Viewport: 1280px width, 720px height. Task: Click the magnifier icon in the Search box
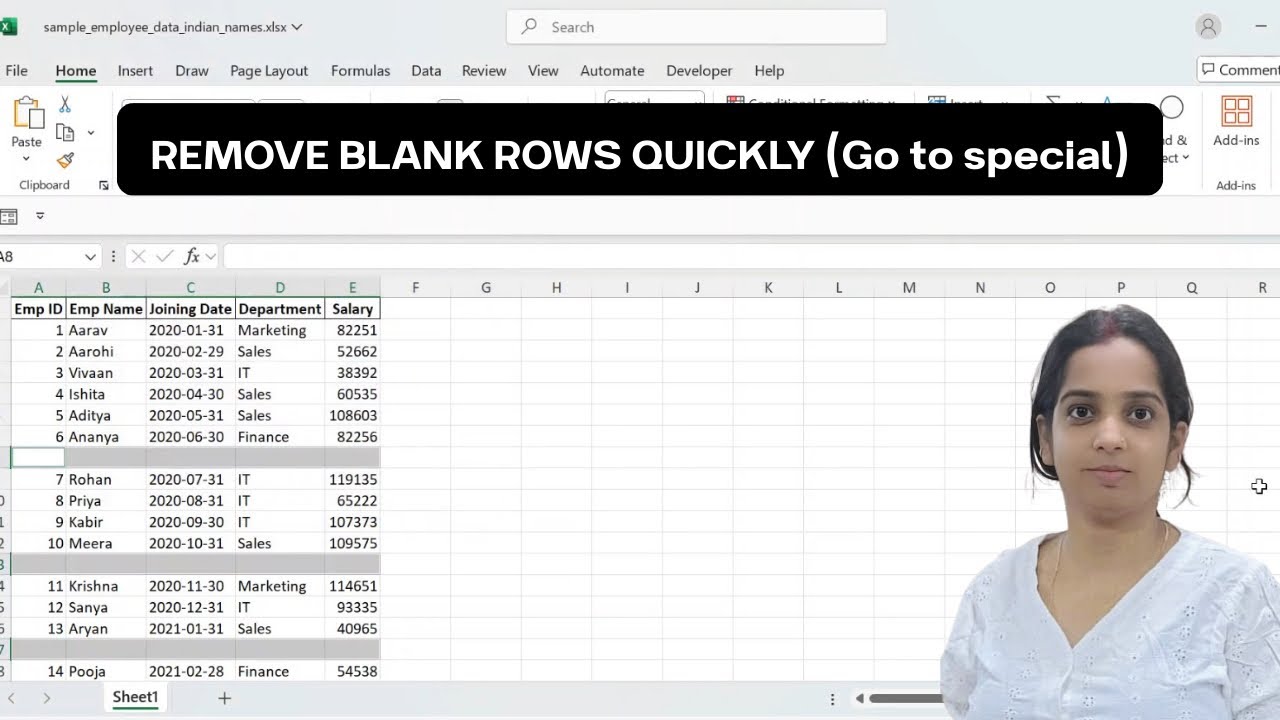[x=529, y=27]
